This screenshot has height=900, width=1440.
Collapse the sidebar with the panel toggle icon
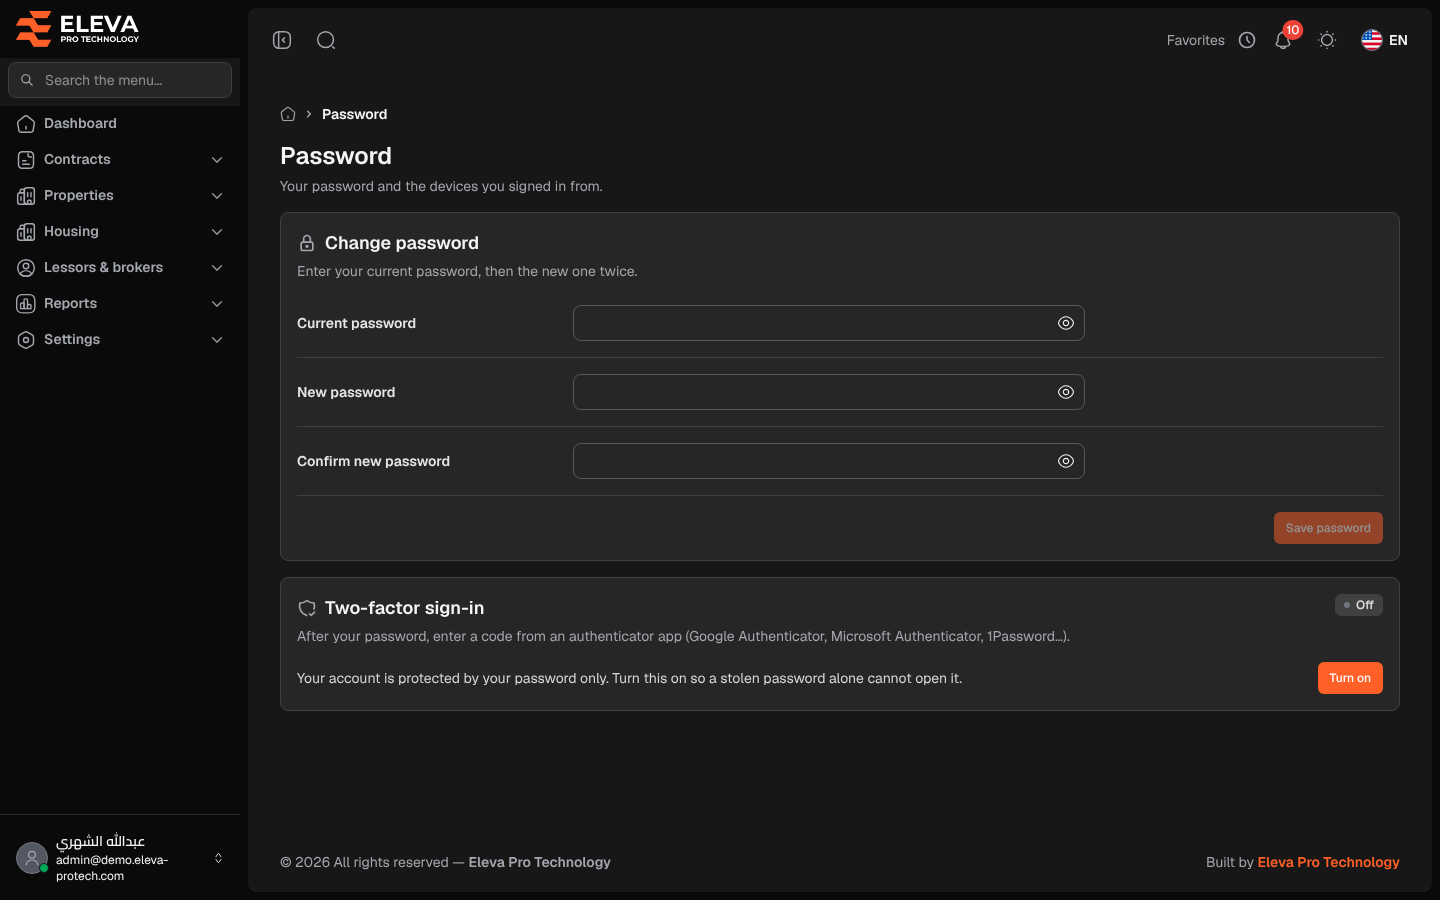pyautogui.click(x=282, y=40)
